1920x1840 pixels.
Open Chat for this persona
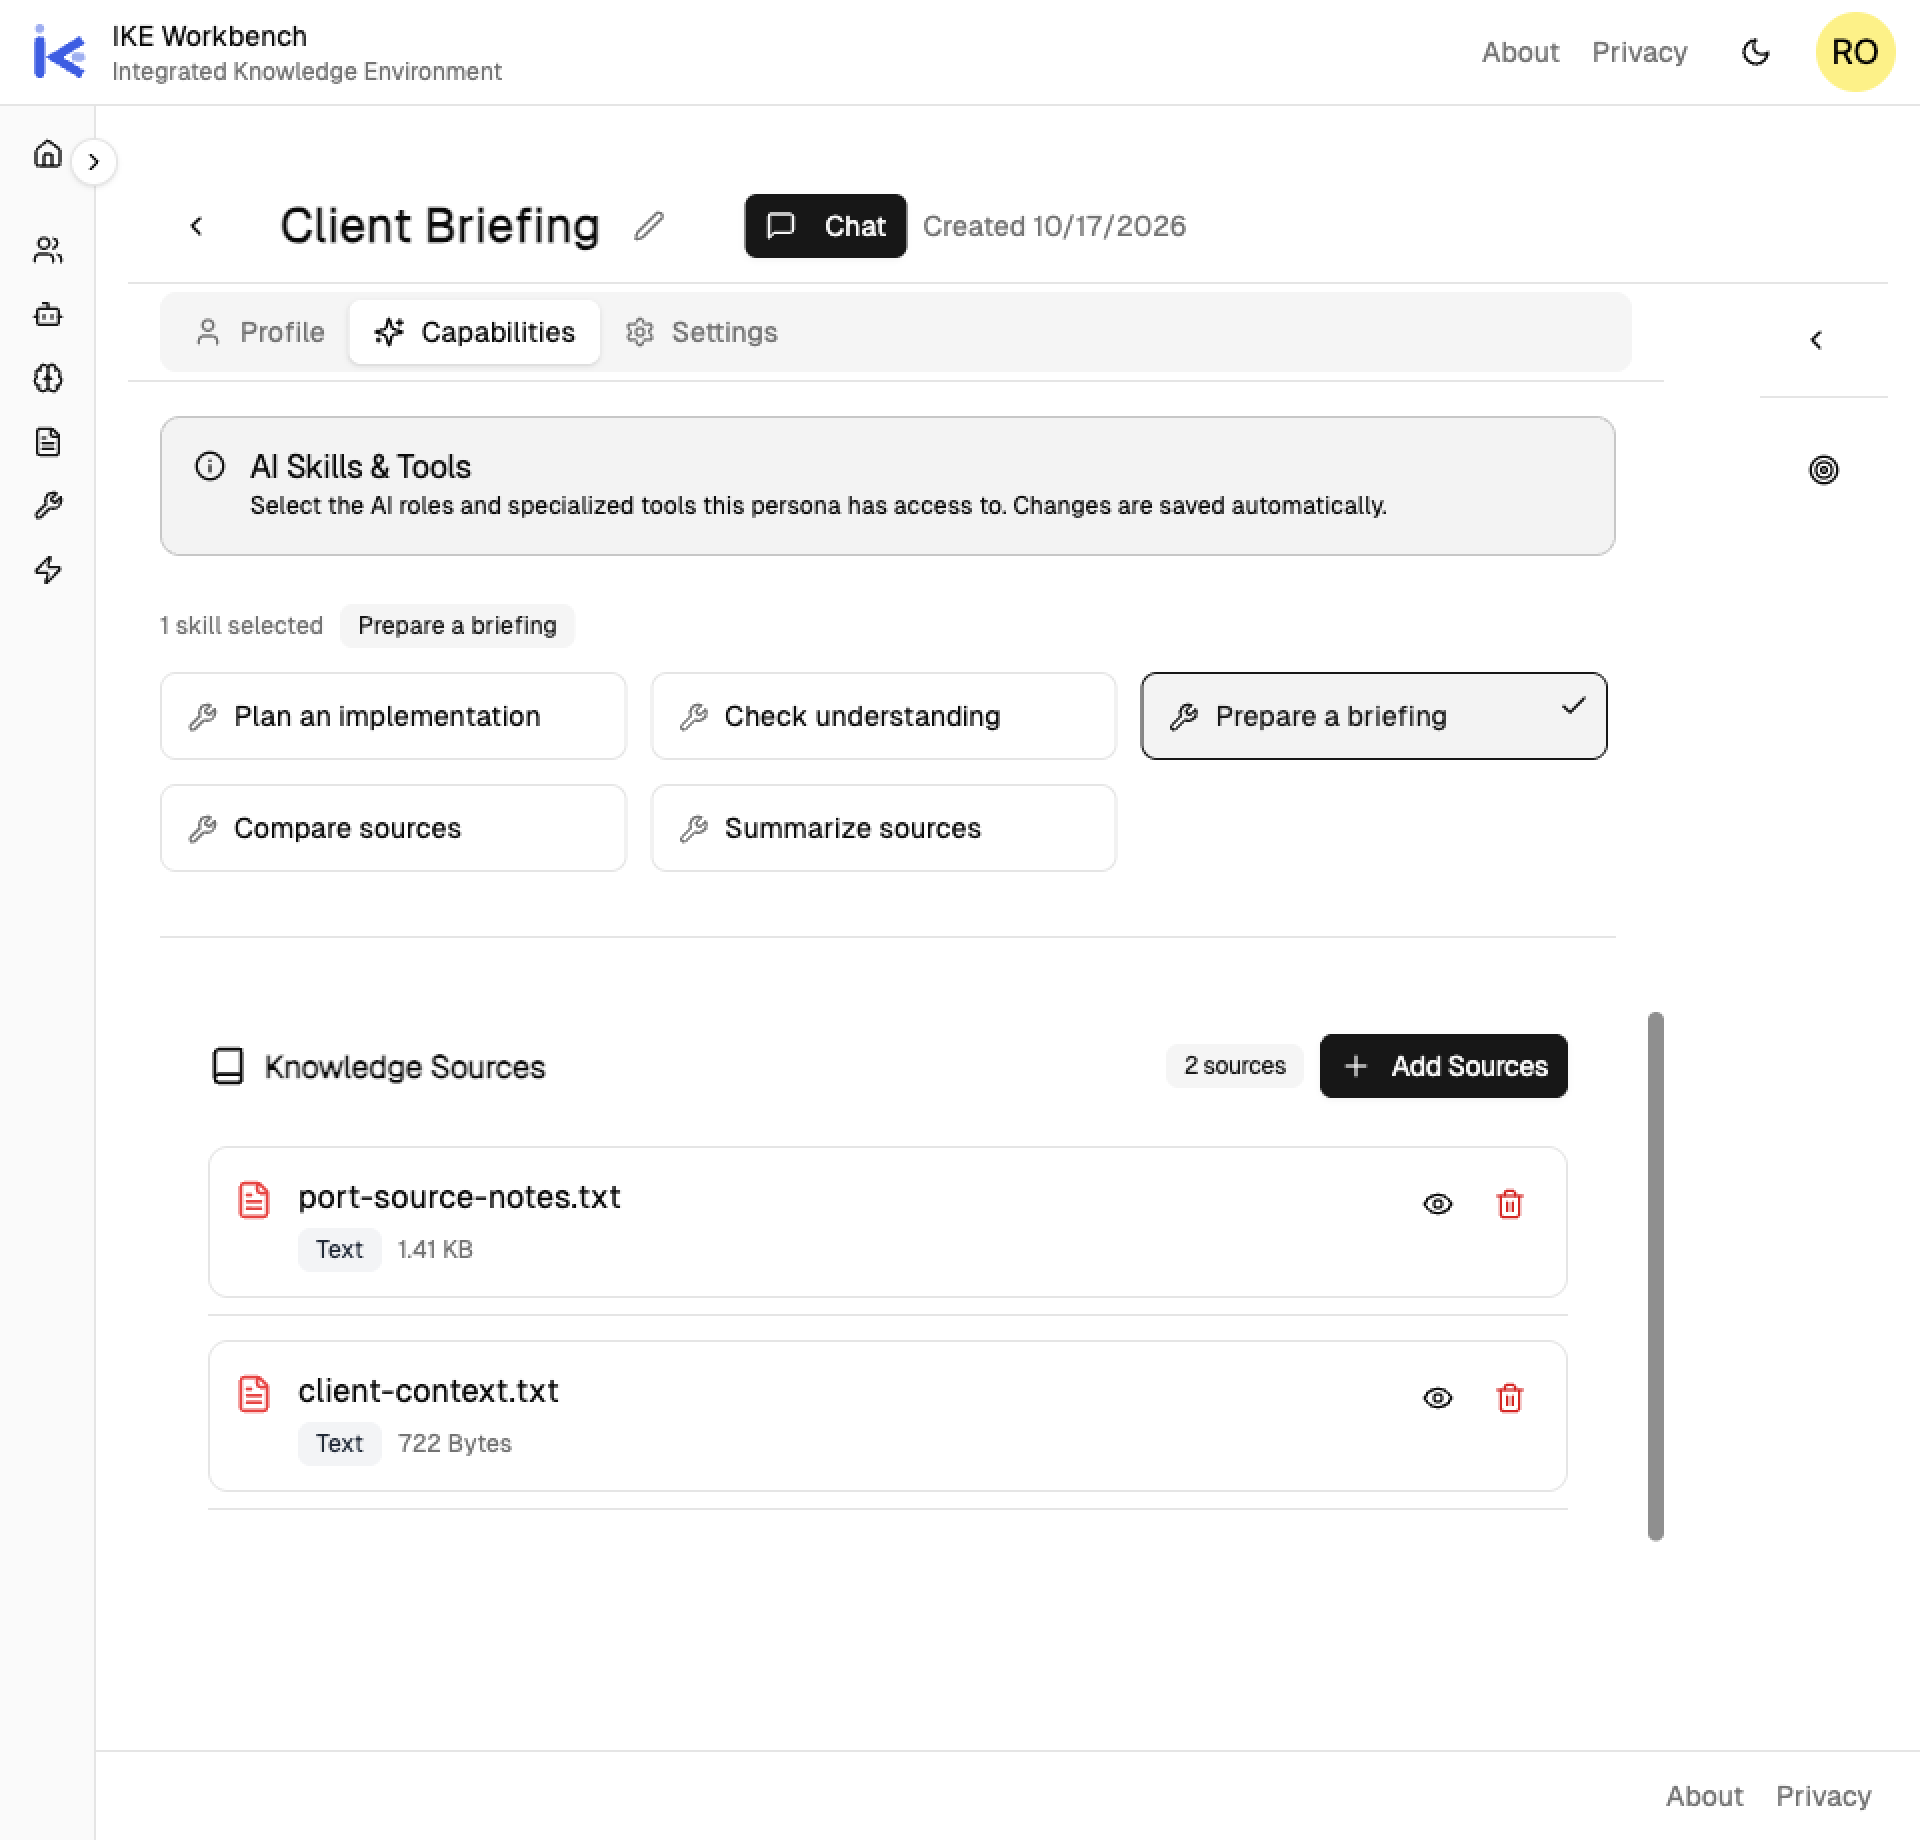click(826, 226)
